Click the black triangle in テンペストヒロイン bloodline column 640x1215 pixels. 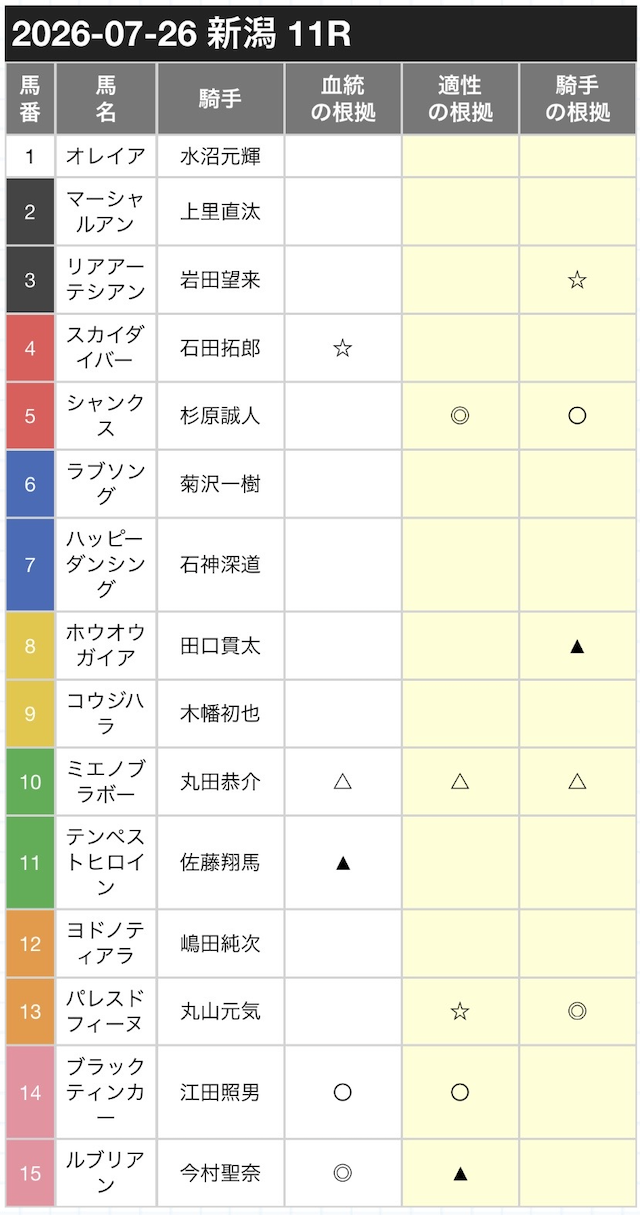pos(342,862)
